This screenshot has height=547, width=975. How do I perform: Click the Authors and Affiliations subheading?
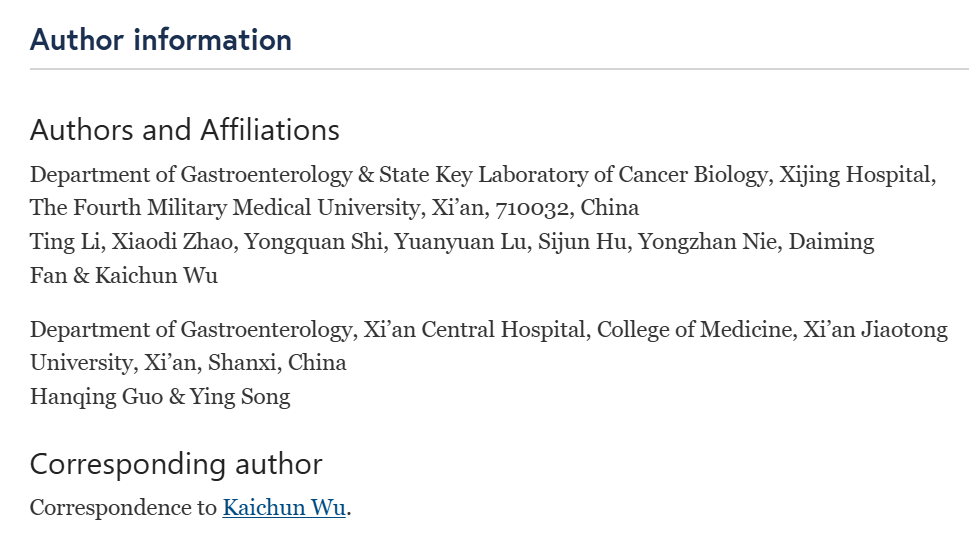pyautogui.click(x=185, y=130)
